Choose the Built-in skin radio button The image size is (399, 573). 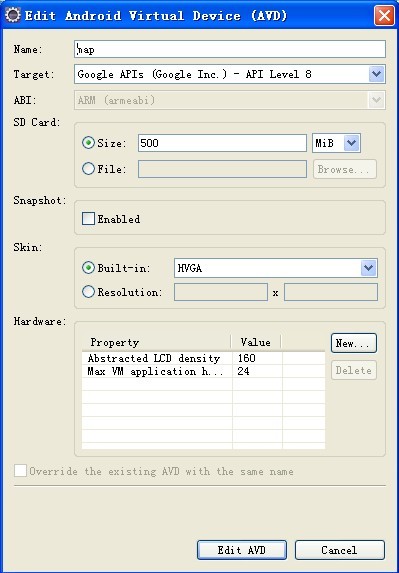tap(89, 268)
